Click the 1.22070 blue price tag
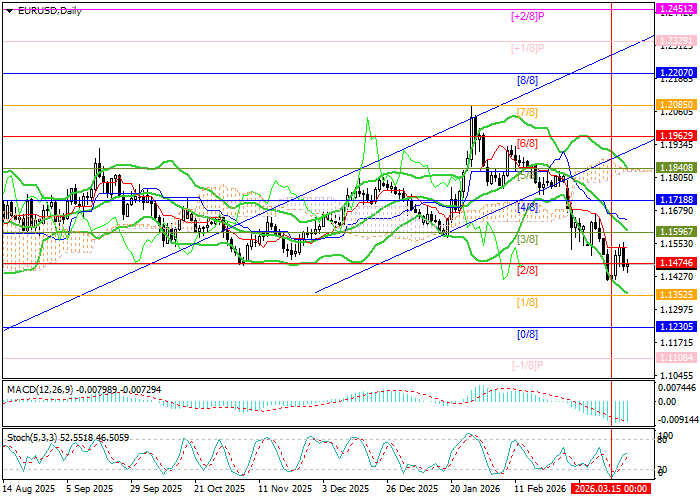700x500 pixels. 676,73
